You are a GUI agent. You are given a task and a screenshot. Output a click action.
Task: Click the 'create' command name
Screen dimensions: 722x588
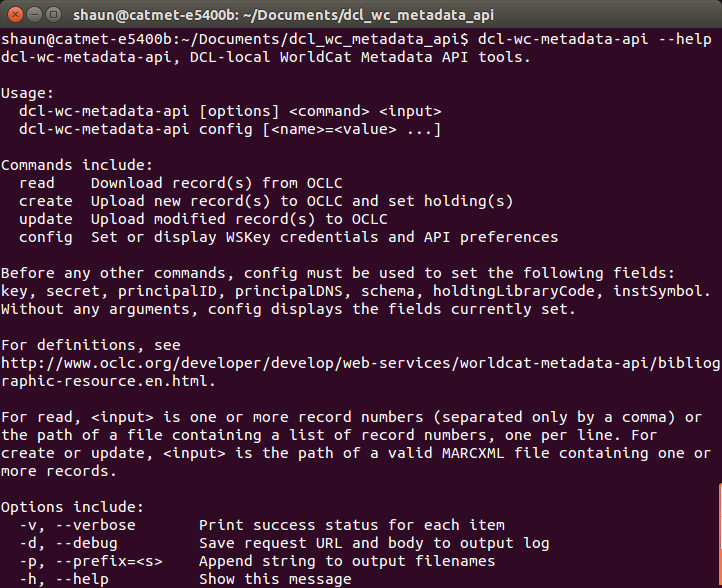pos(46,201)
